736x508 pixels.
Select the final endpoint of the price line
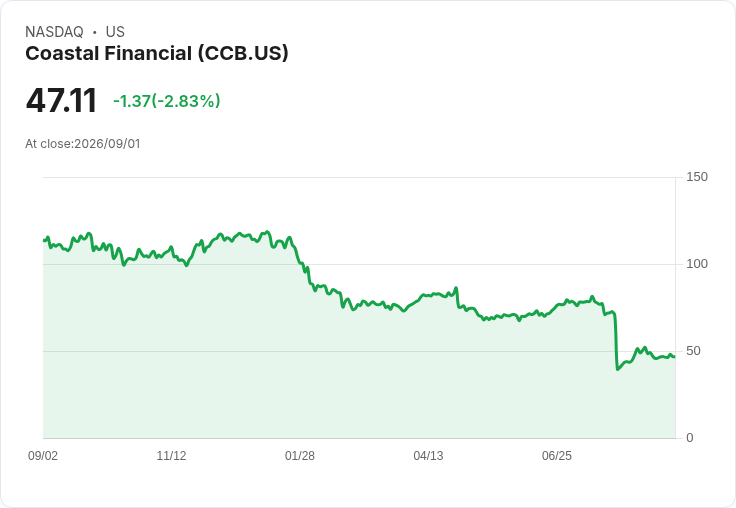tap(675, 357)
